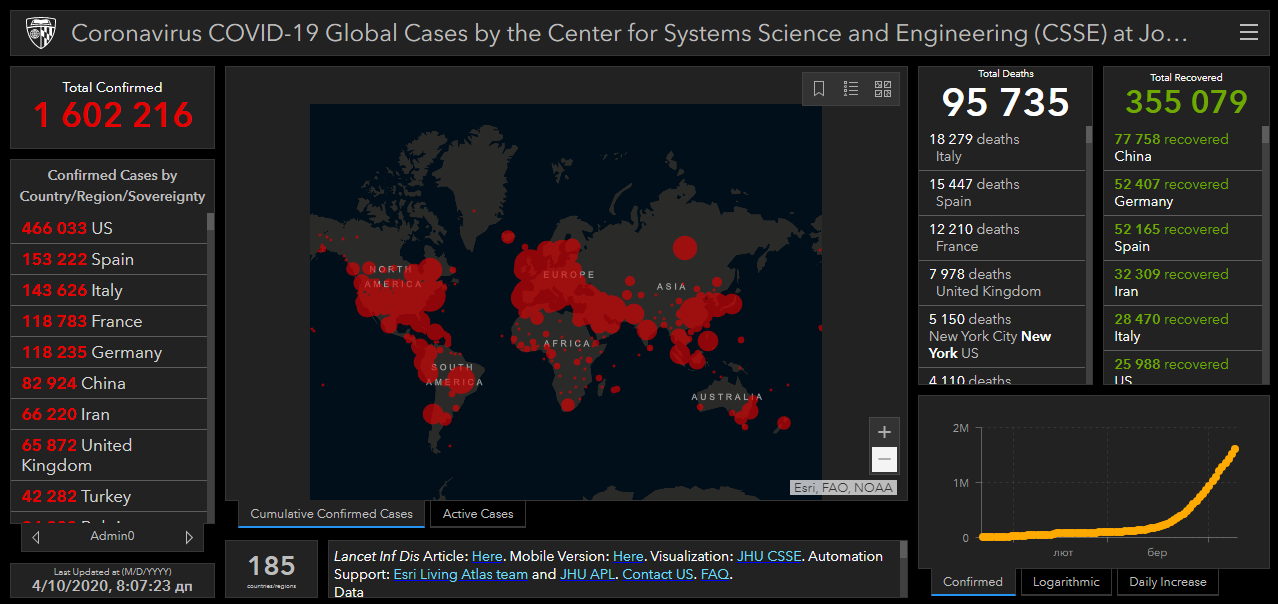Open the Mobile Version 'Here' link

(x=628, y=556)
